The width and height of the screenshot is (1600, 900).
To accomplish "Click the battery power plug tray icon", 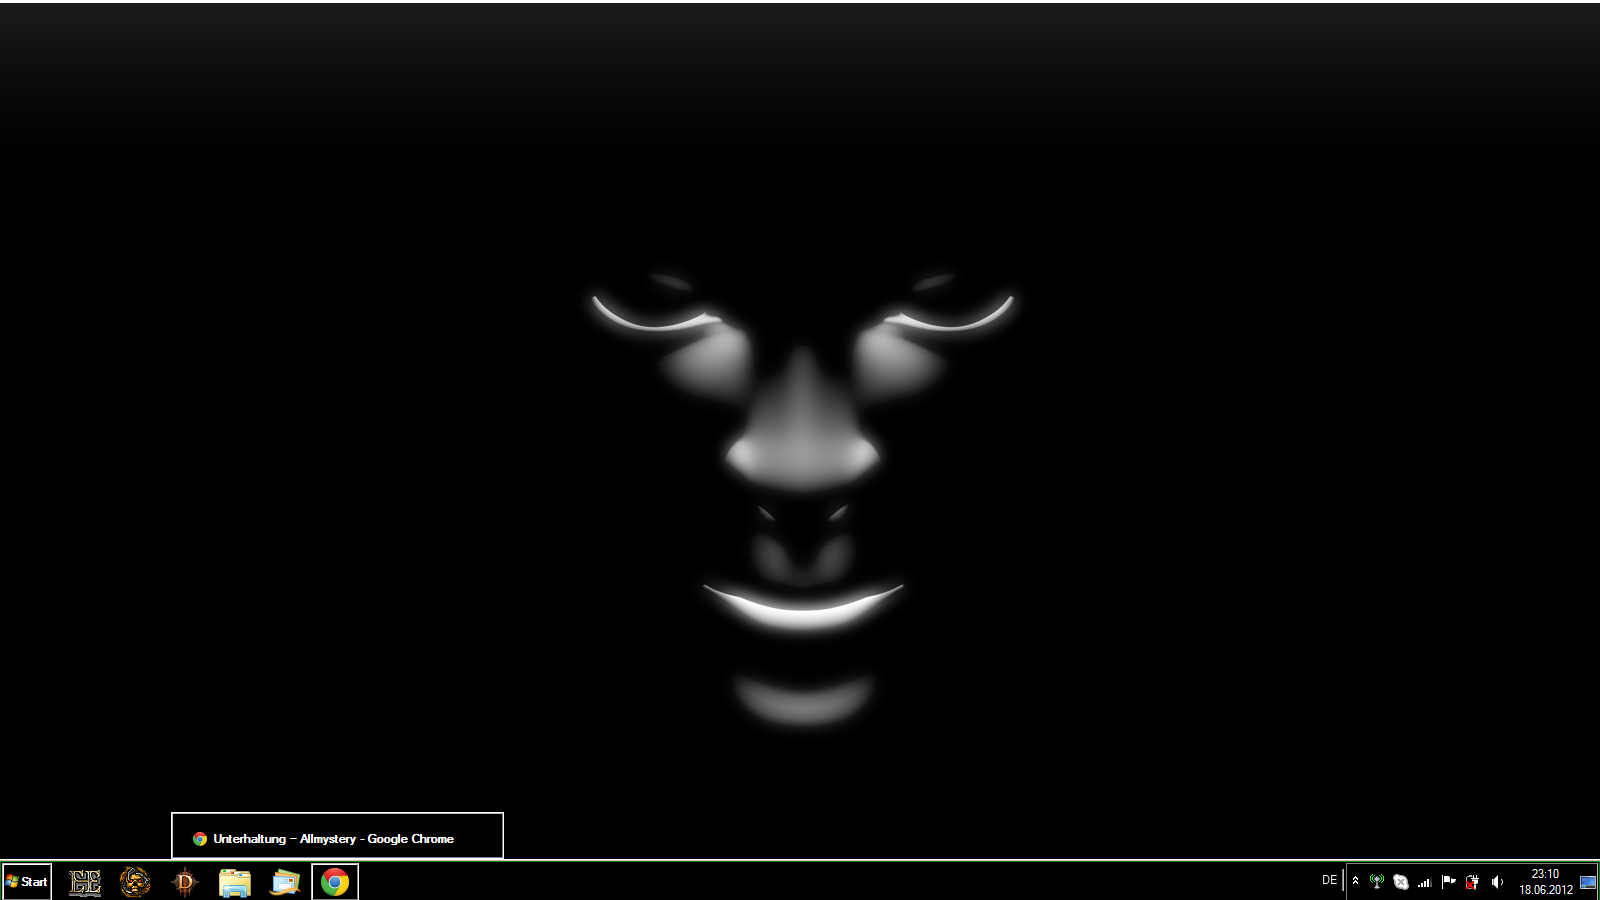I will [1472, 882].
